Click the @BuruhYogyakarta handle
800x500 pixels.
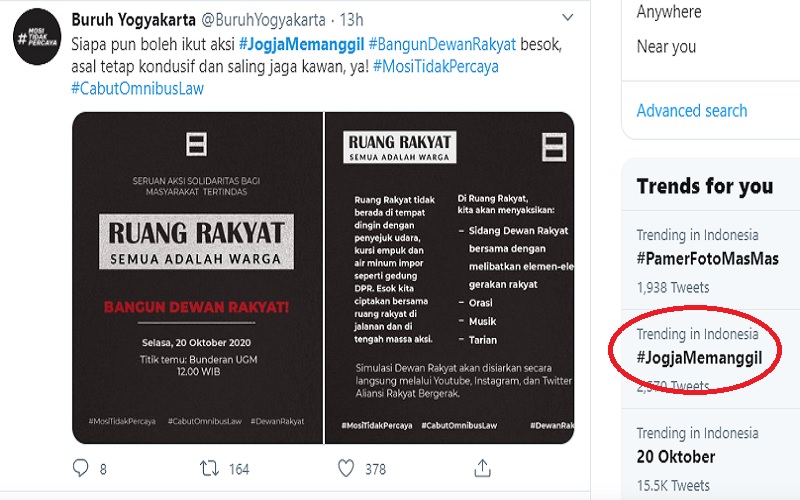pyautogui.click(x=263, y=19)
